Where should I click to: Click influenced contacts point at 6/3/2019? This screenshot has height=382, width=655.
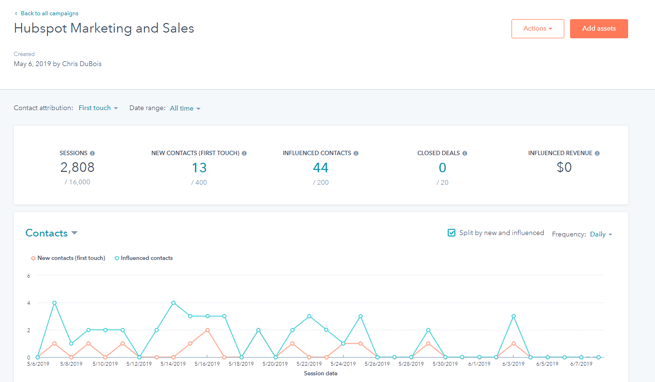[x=513, y=316]
